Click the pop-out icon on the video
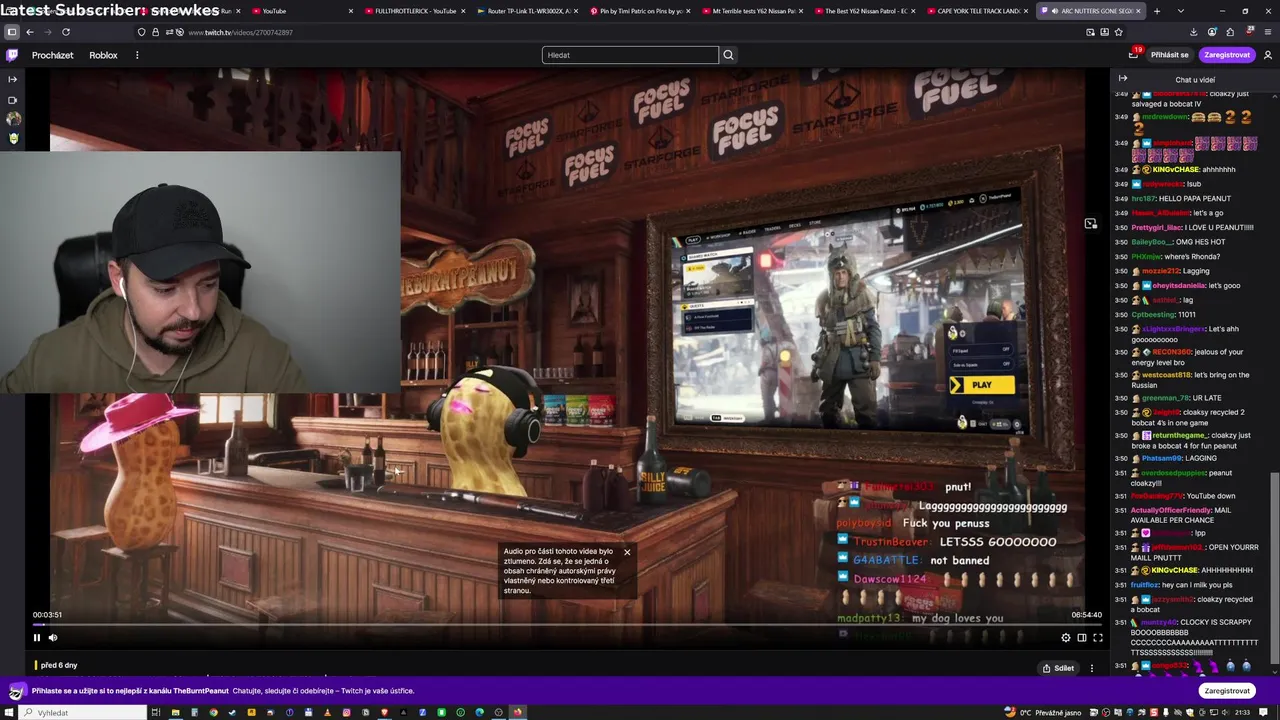Viewport: 1280px width, 720px height. click(1090, 224)
